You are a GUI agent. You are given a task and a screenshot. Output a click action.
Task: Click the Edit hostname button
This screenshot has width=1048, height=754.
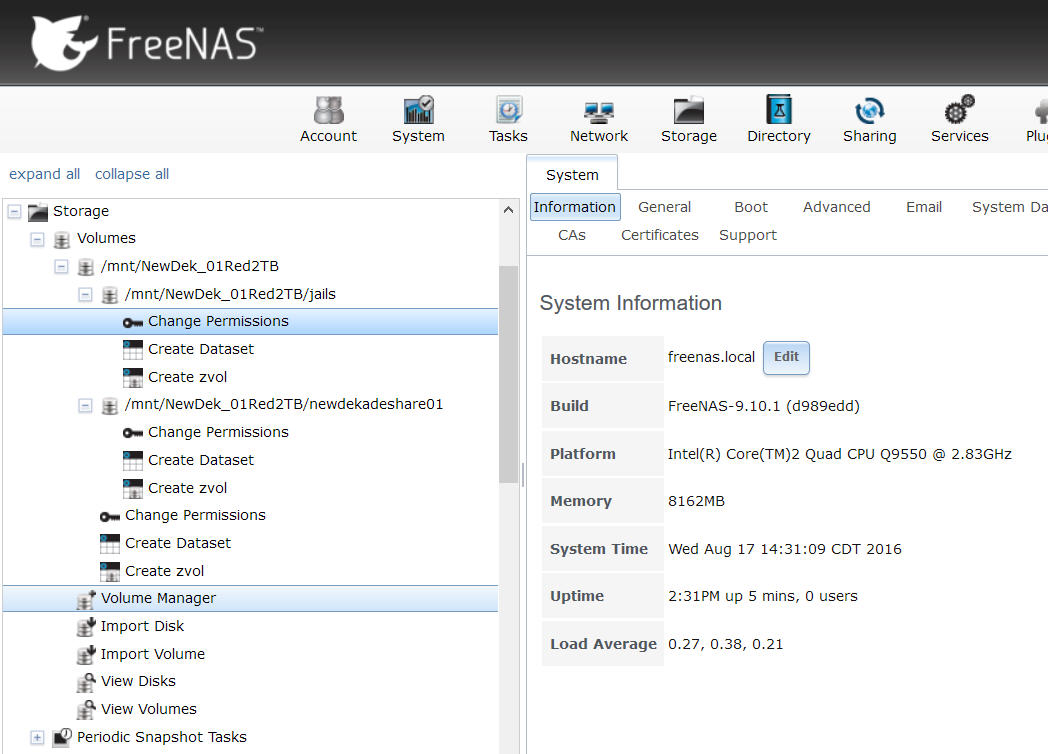pyautogui.click(x=786, y=358)
